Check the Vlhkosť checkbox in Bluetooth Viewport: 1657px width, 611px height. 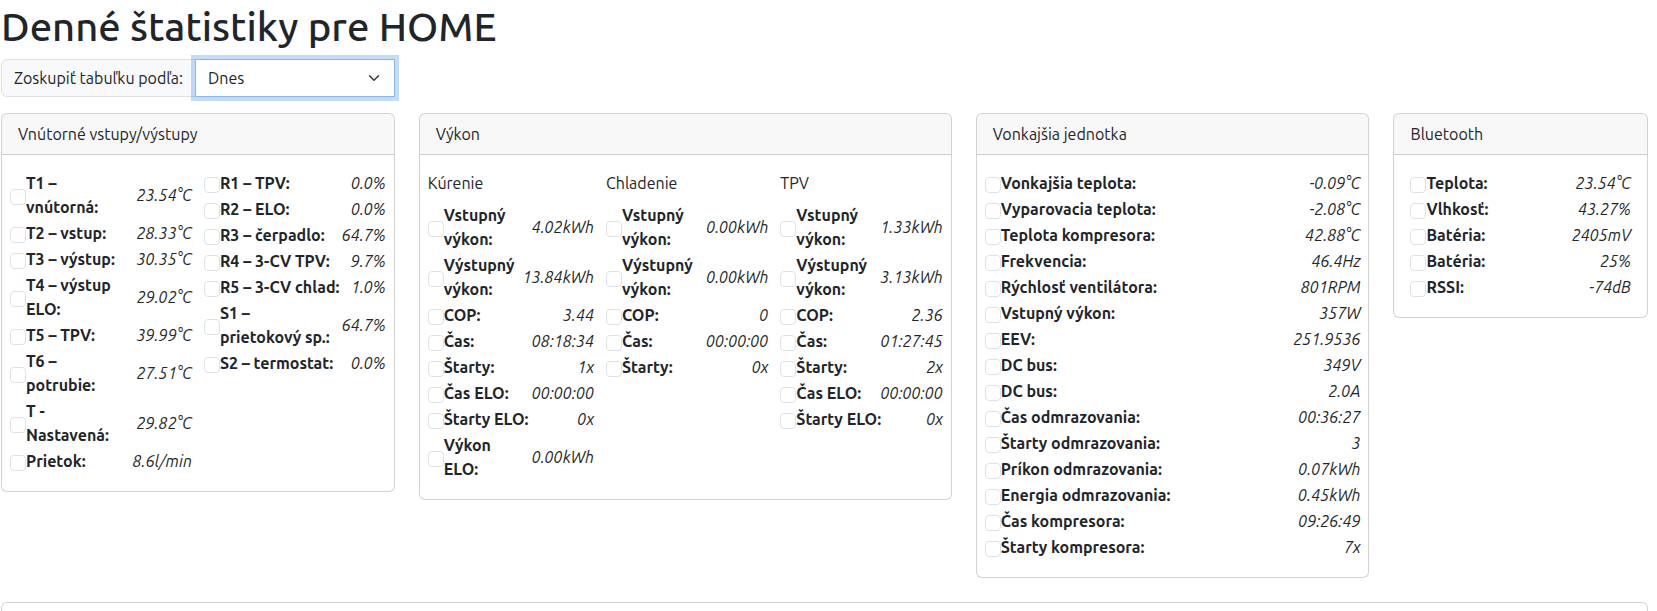(1418, 210)
